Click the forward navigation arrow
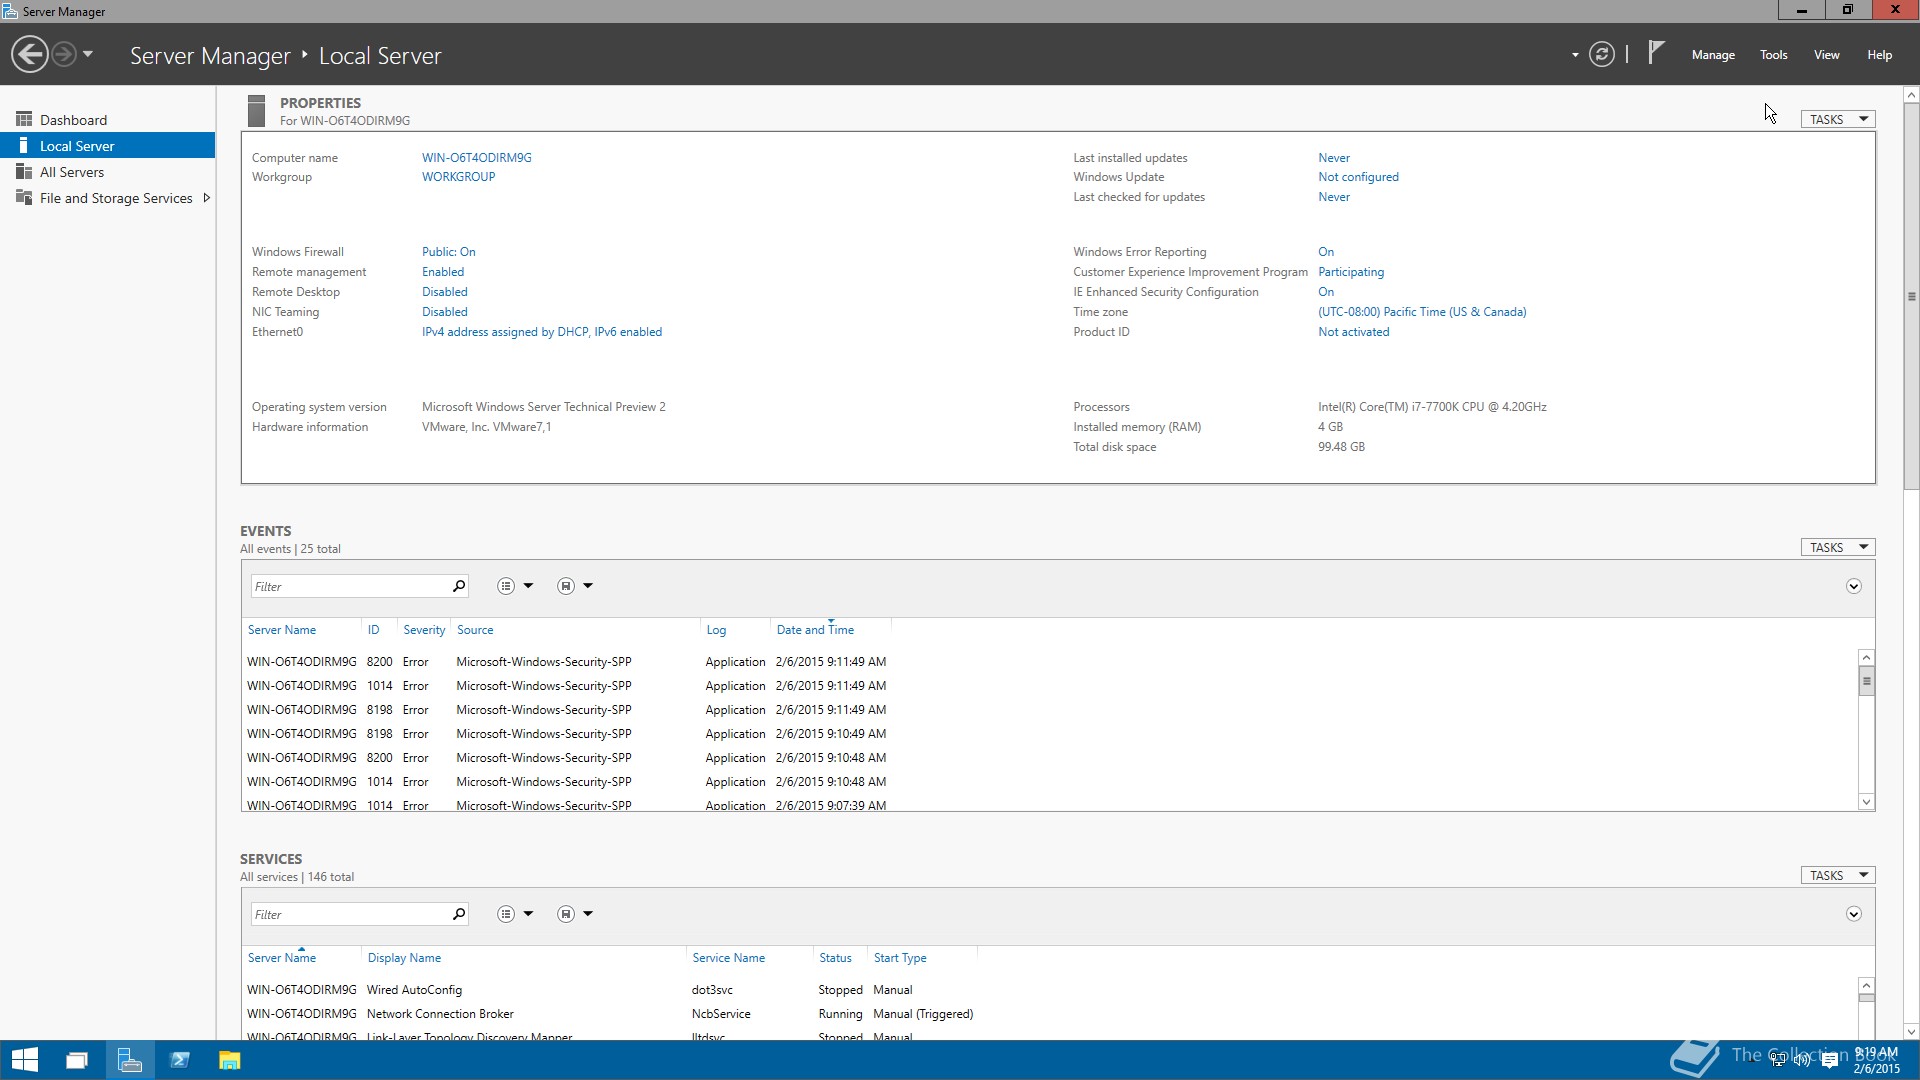This screenshot has width=1920, height=1080. [63, 54]
